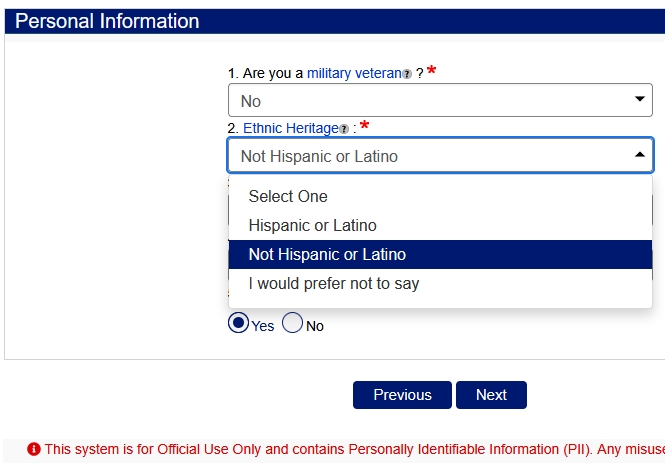Image resolution: width=665 pixels, height=463 pixels.
Task: Open the 'military veteran' link
Action: [x=353, y=74]
